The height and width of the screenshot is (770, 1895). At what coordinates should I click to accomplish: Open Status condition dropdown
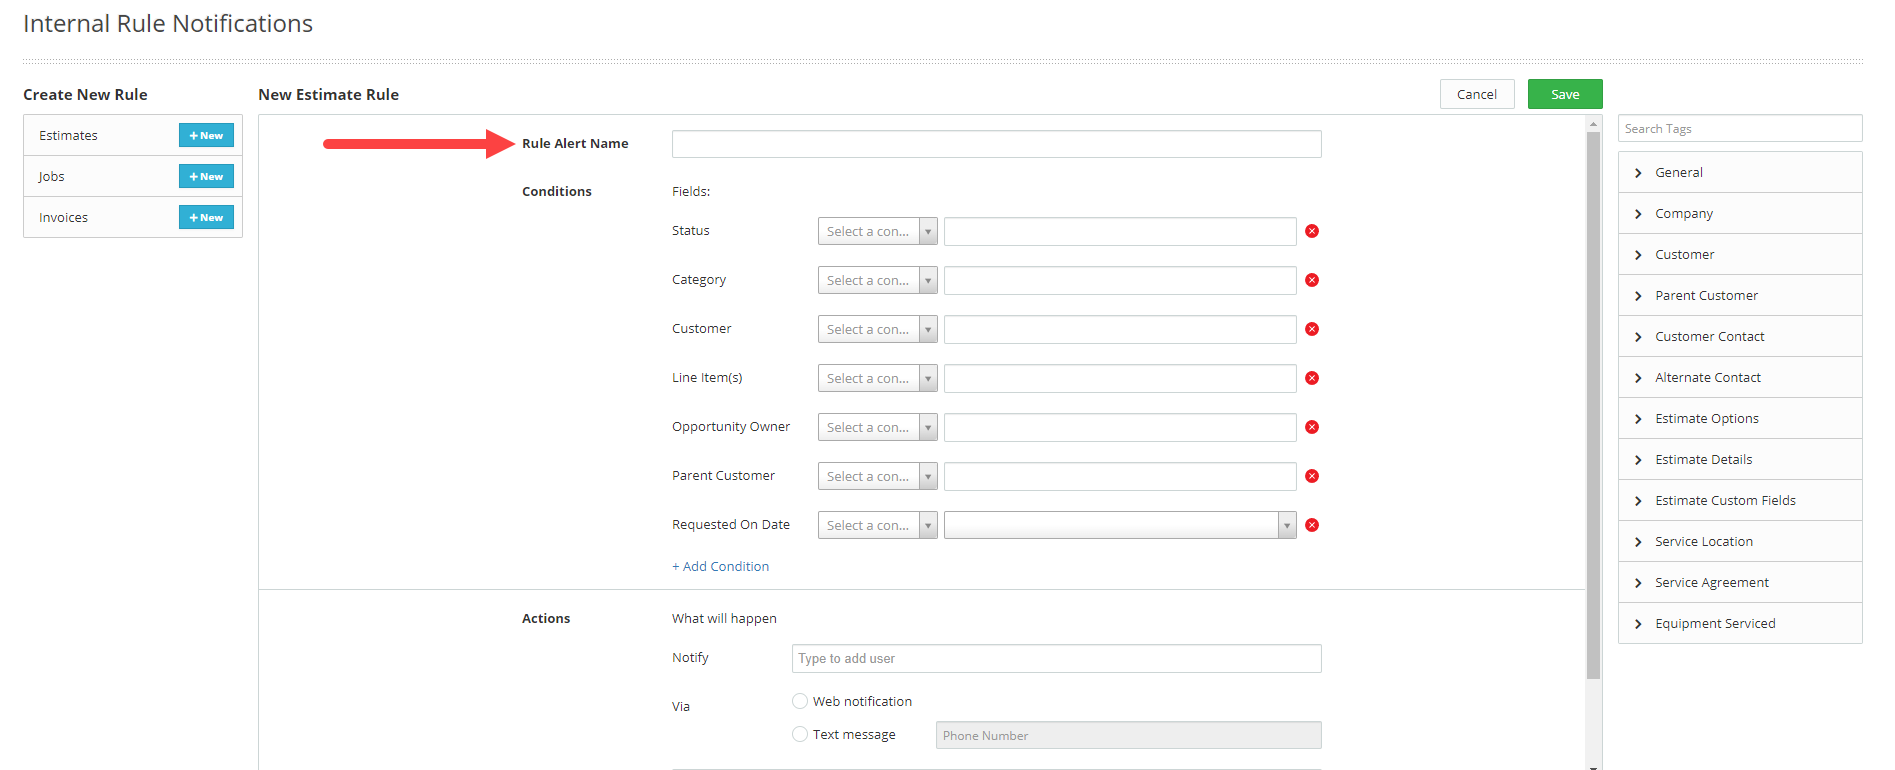877,231
